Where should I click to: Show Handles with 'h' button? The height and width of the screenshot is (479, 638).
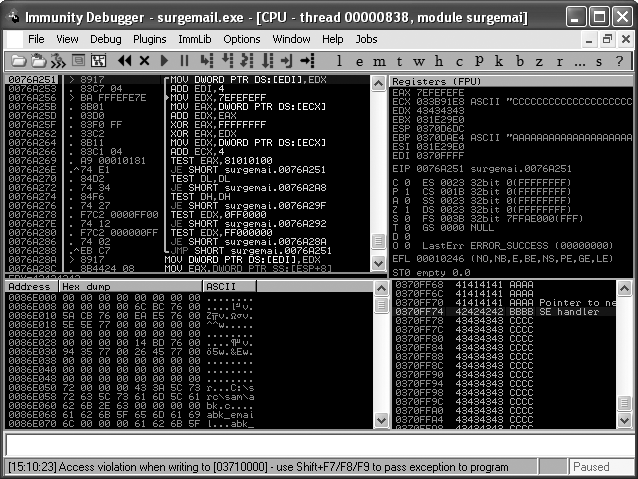pos(439,61)
